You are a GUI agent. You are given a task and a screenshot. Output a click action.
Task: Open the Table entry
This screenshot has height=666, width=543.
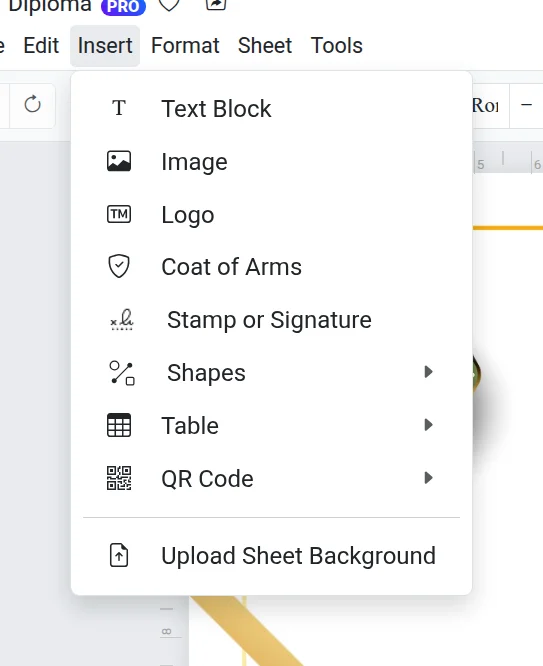[x=272, y=425]
